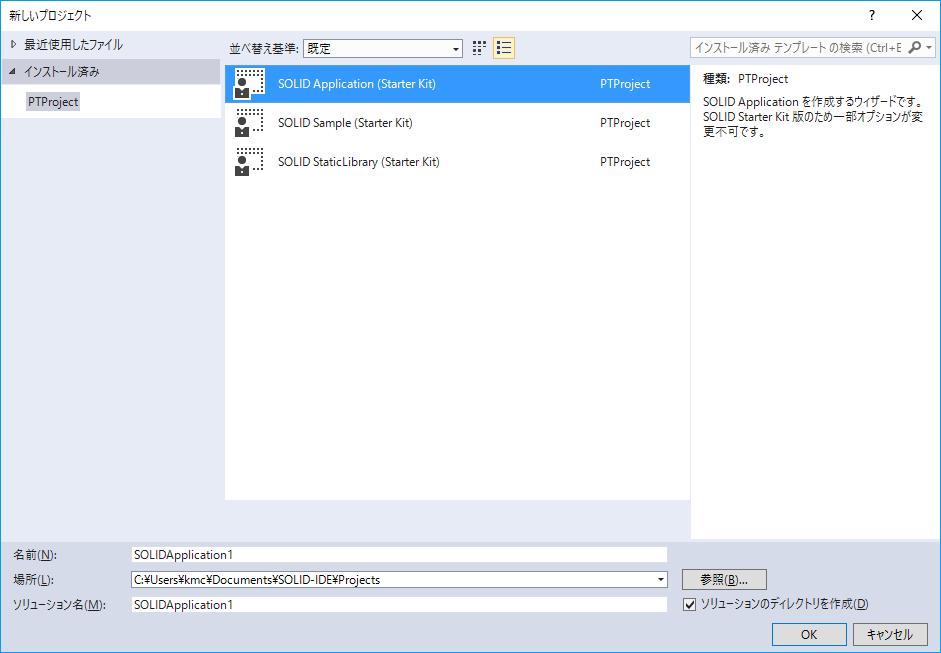Expand the recently used files node
The height and width of the screenshot is (653, 941).
coord(13,45)
